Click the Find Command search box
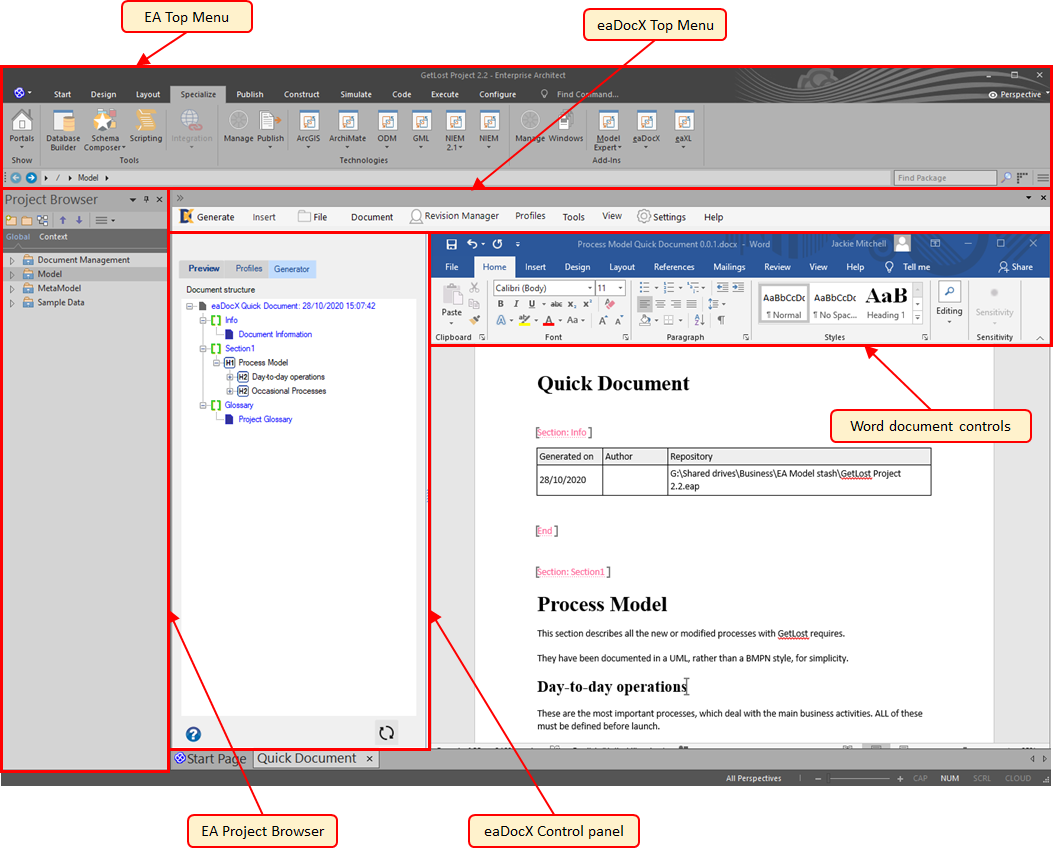Image resolution: width=1053 pixels, height=850 pixels. coord(587,94)
